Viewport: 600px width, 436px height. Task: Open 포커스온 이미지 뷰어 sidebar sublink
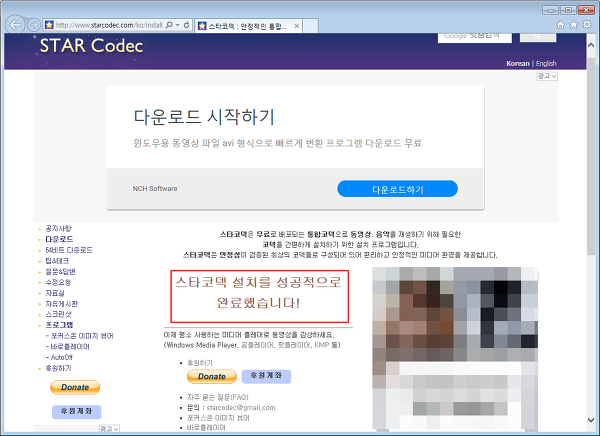coord(82,336)
